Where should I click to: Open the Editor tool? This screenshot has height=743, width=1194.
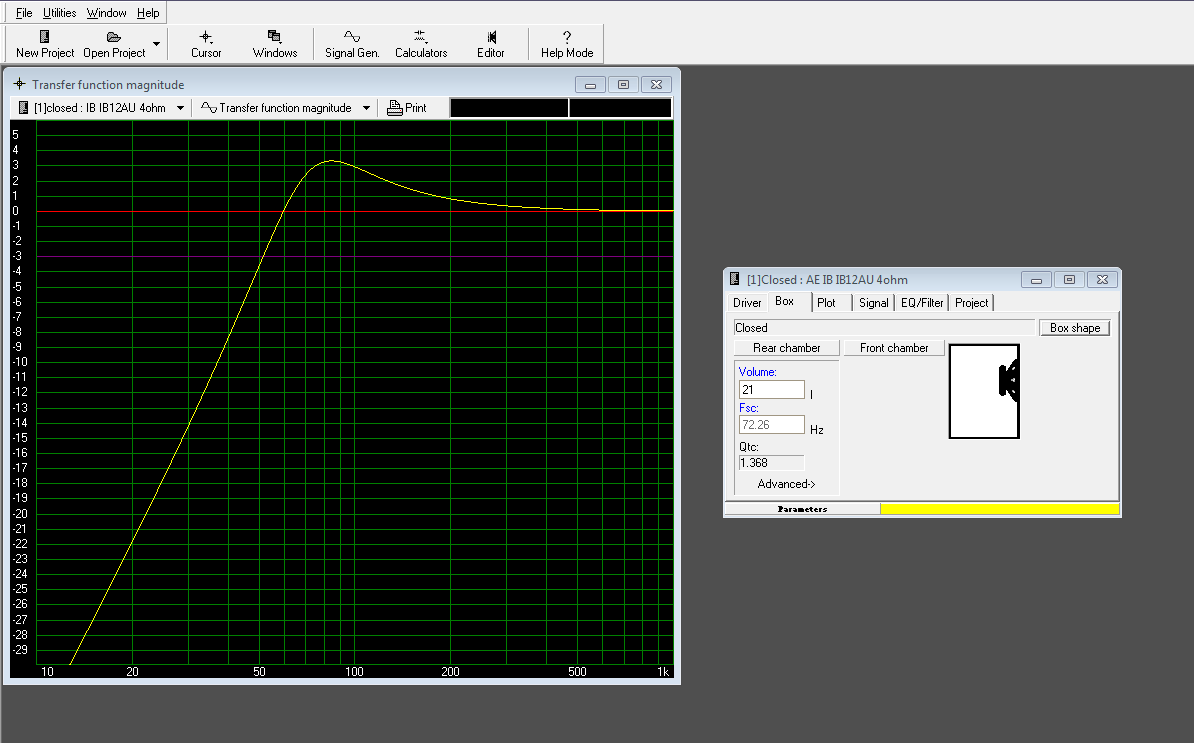click(490, 44)
